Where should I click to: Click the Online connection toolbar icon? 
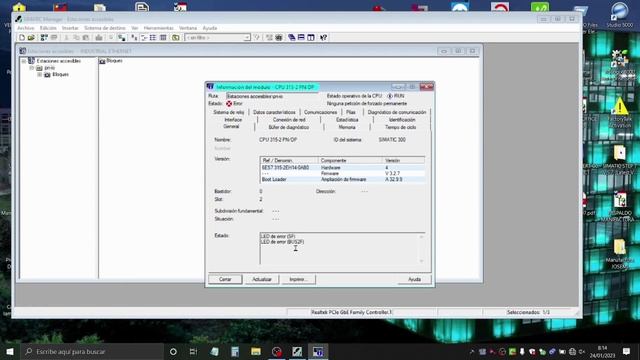click(121, 38)
